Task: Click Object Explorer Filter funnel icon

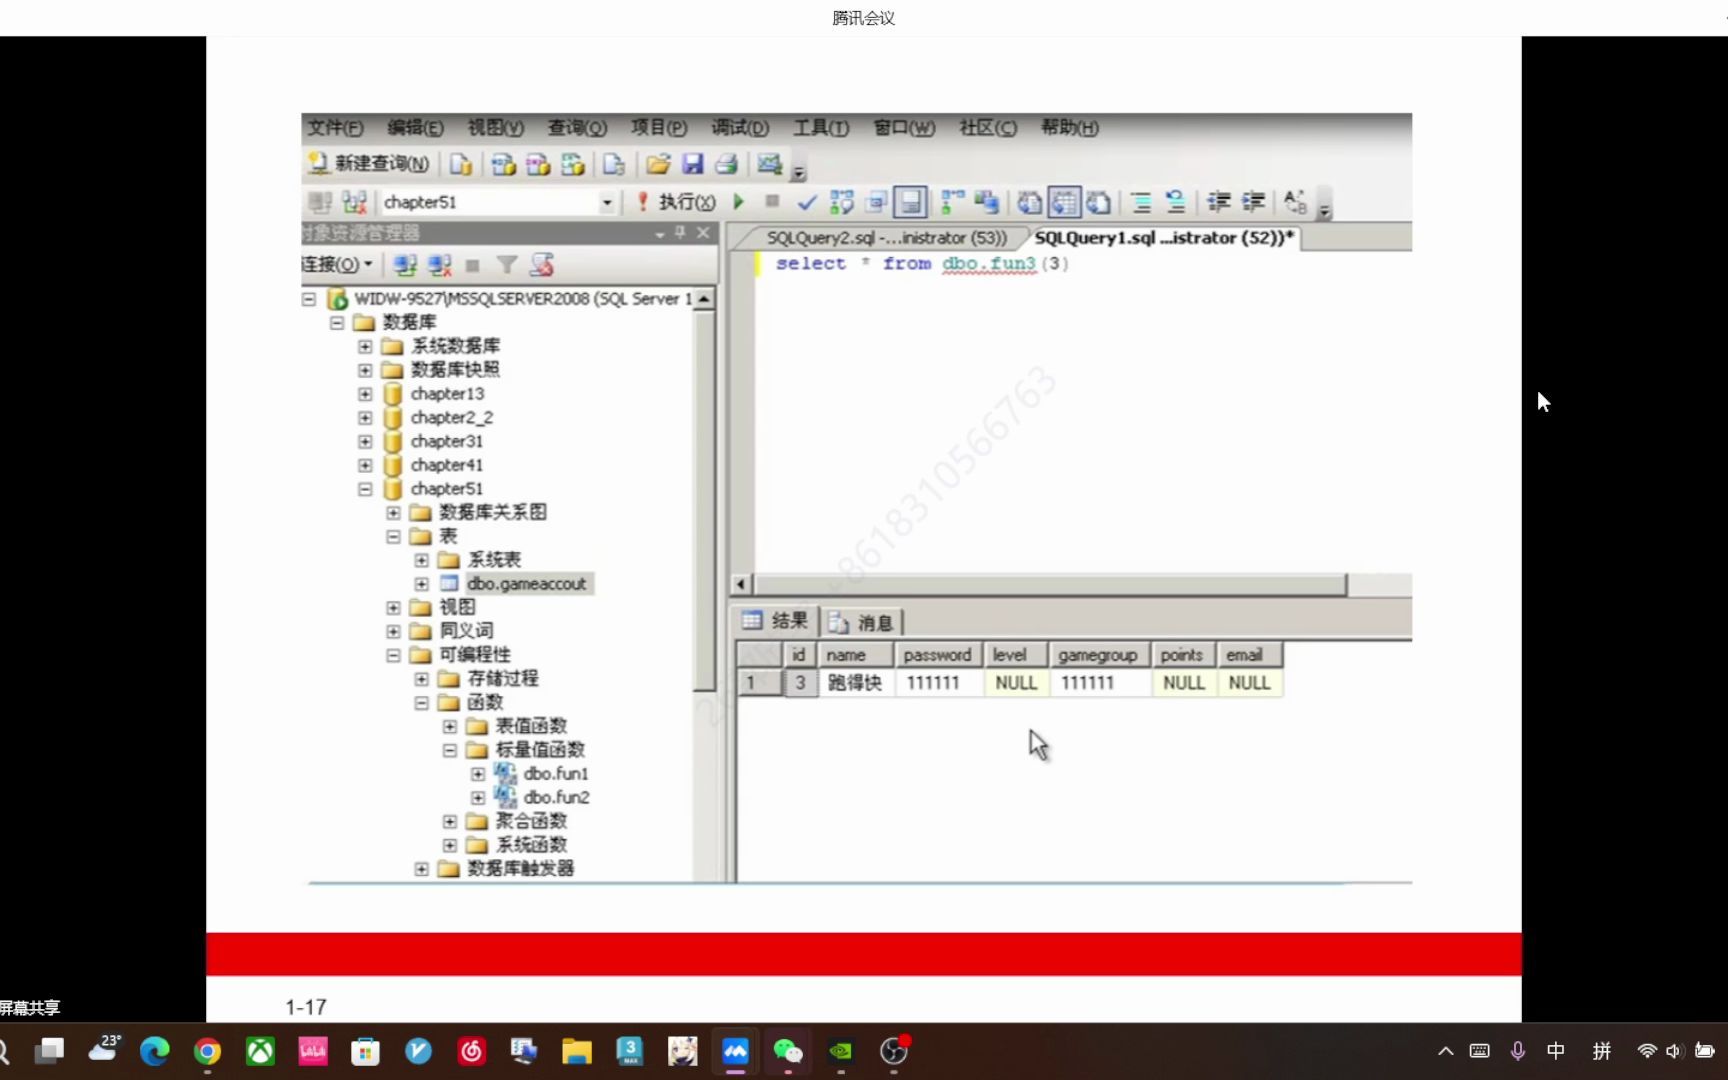Action: 507,265
